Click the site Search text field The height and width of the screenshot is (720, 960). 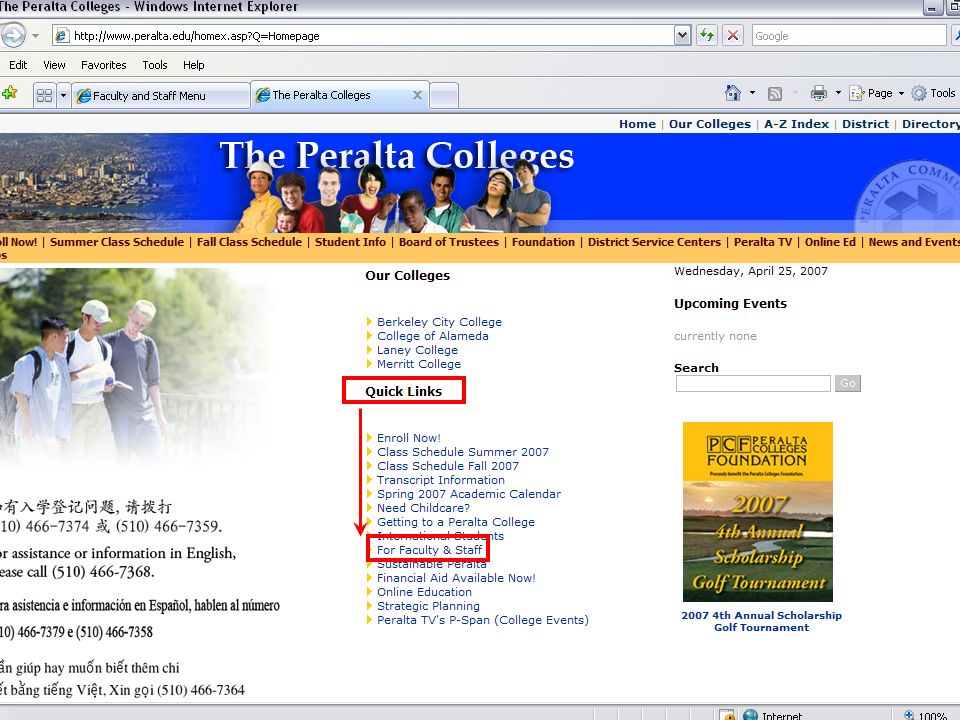[753, 383]
